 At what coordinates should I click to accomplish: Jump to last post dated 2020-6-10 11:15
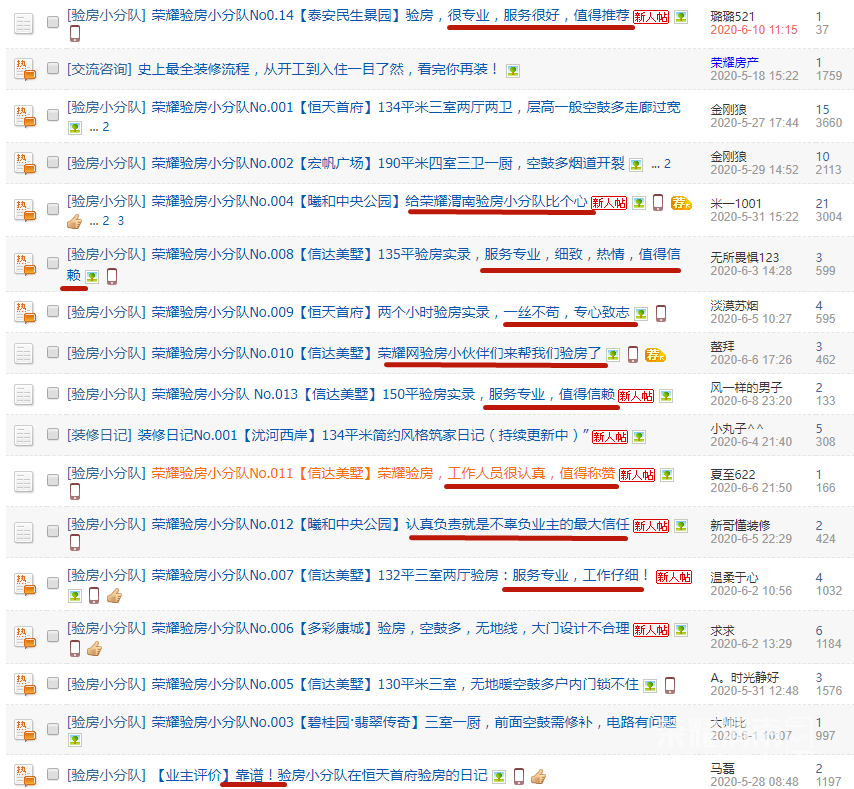753,30
